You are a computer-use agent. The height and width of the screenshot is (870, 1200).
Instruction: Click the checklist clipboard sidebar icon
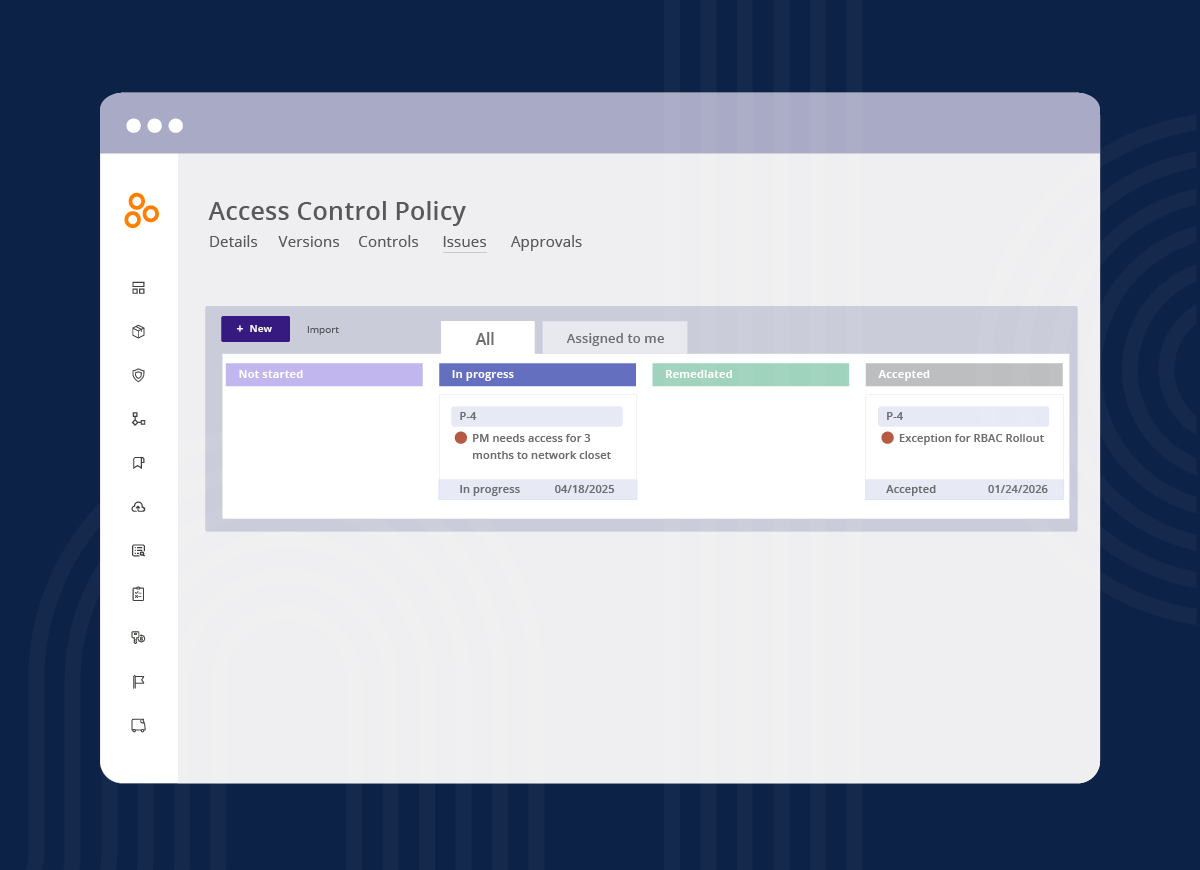pos(139,594)
